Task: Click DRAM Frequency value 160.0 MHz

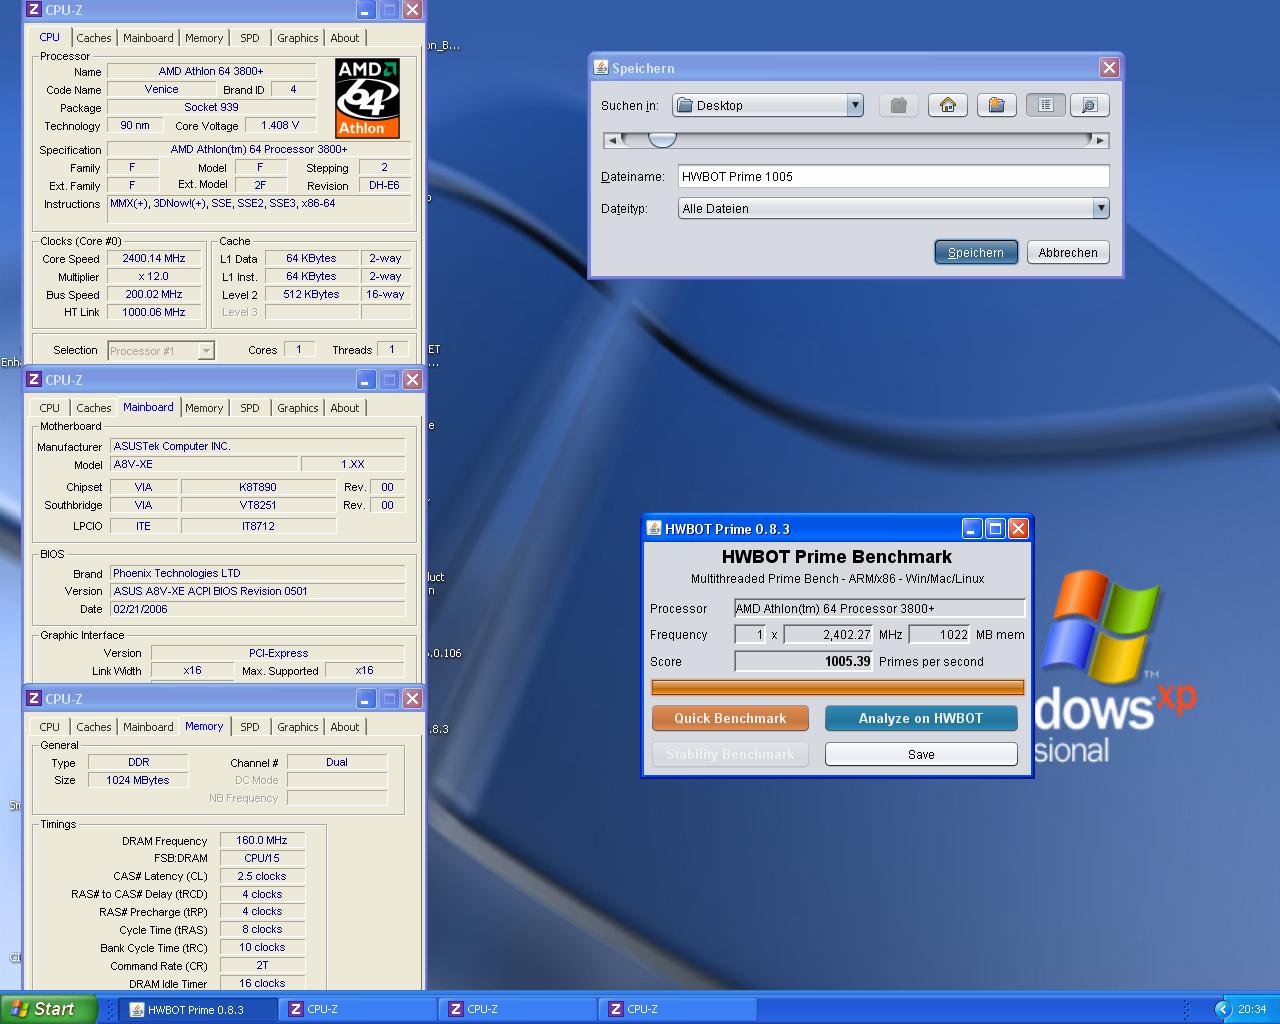Action: [262, 840]
